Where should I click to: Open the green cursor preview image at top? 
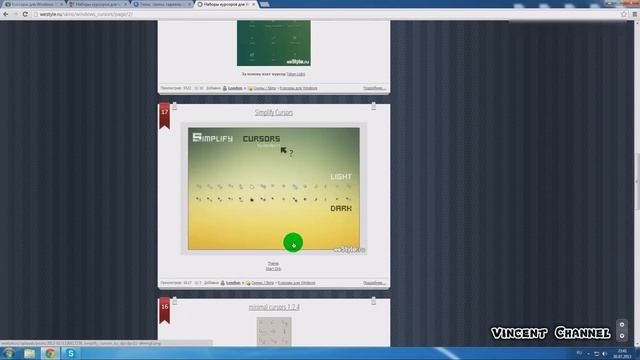click(x=274, y=43)
